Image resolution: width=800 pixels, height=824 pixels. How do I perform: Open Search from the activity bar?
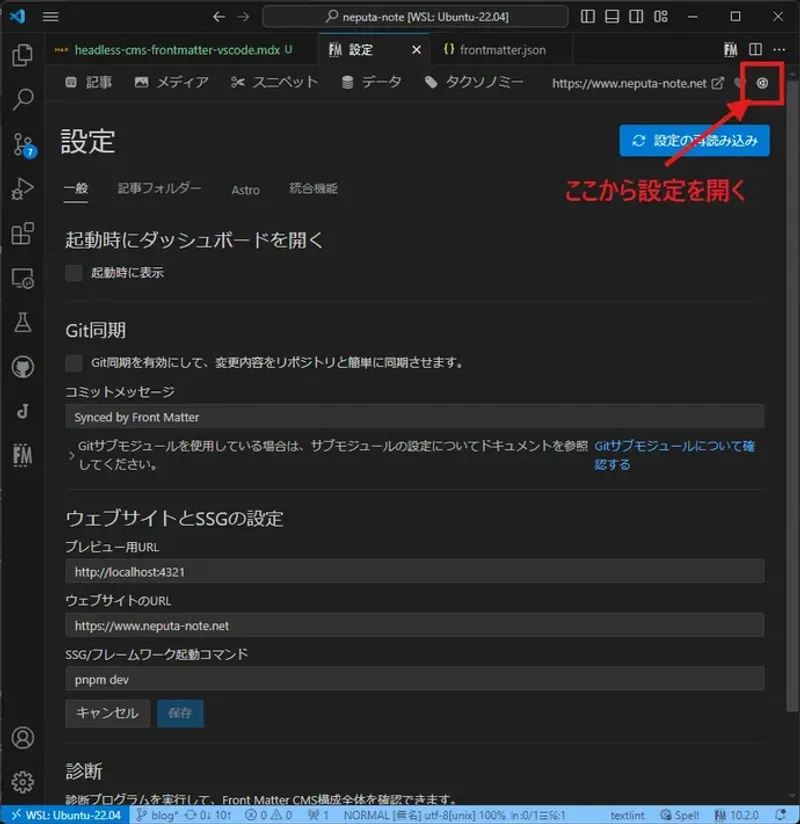tap(22, 99)
